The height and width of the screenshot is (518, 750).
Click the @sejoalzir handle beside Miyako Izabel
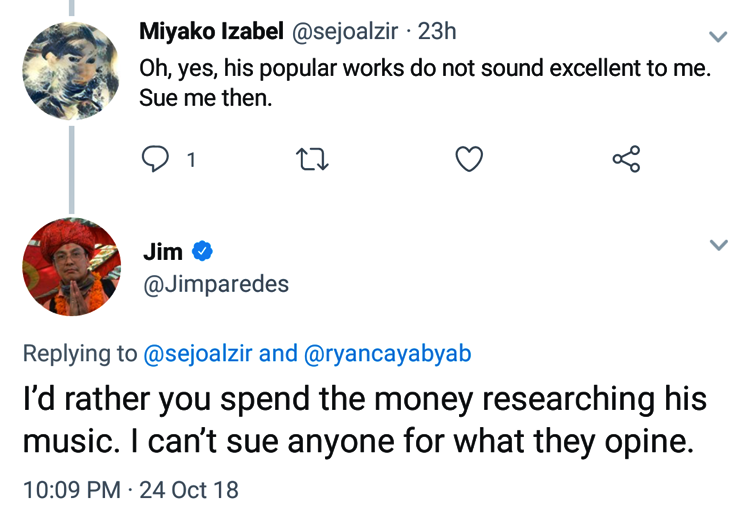(x=344, y=32)
